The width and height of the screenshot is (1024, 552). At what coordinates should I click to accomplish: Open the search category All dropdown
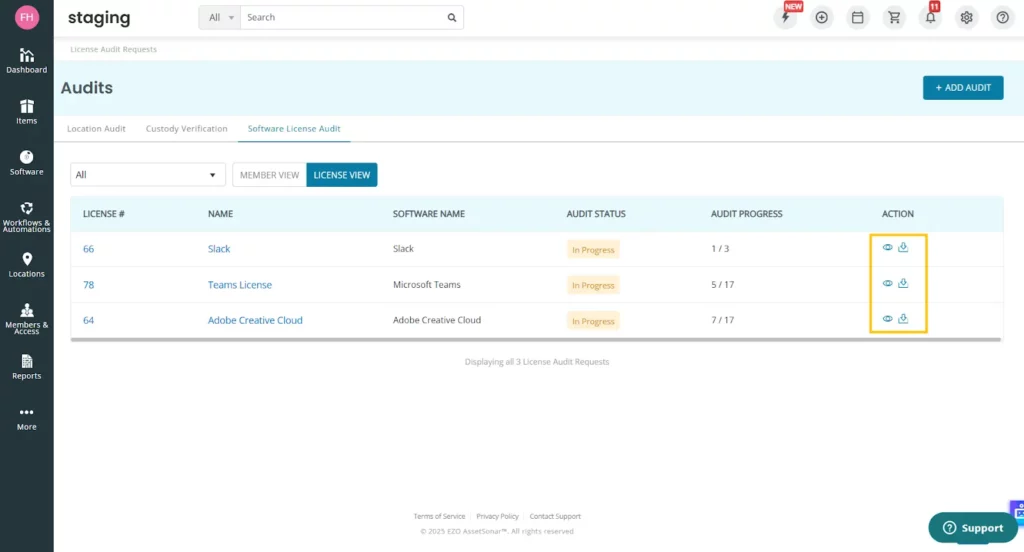(219, 18)
